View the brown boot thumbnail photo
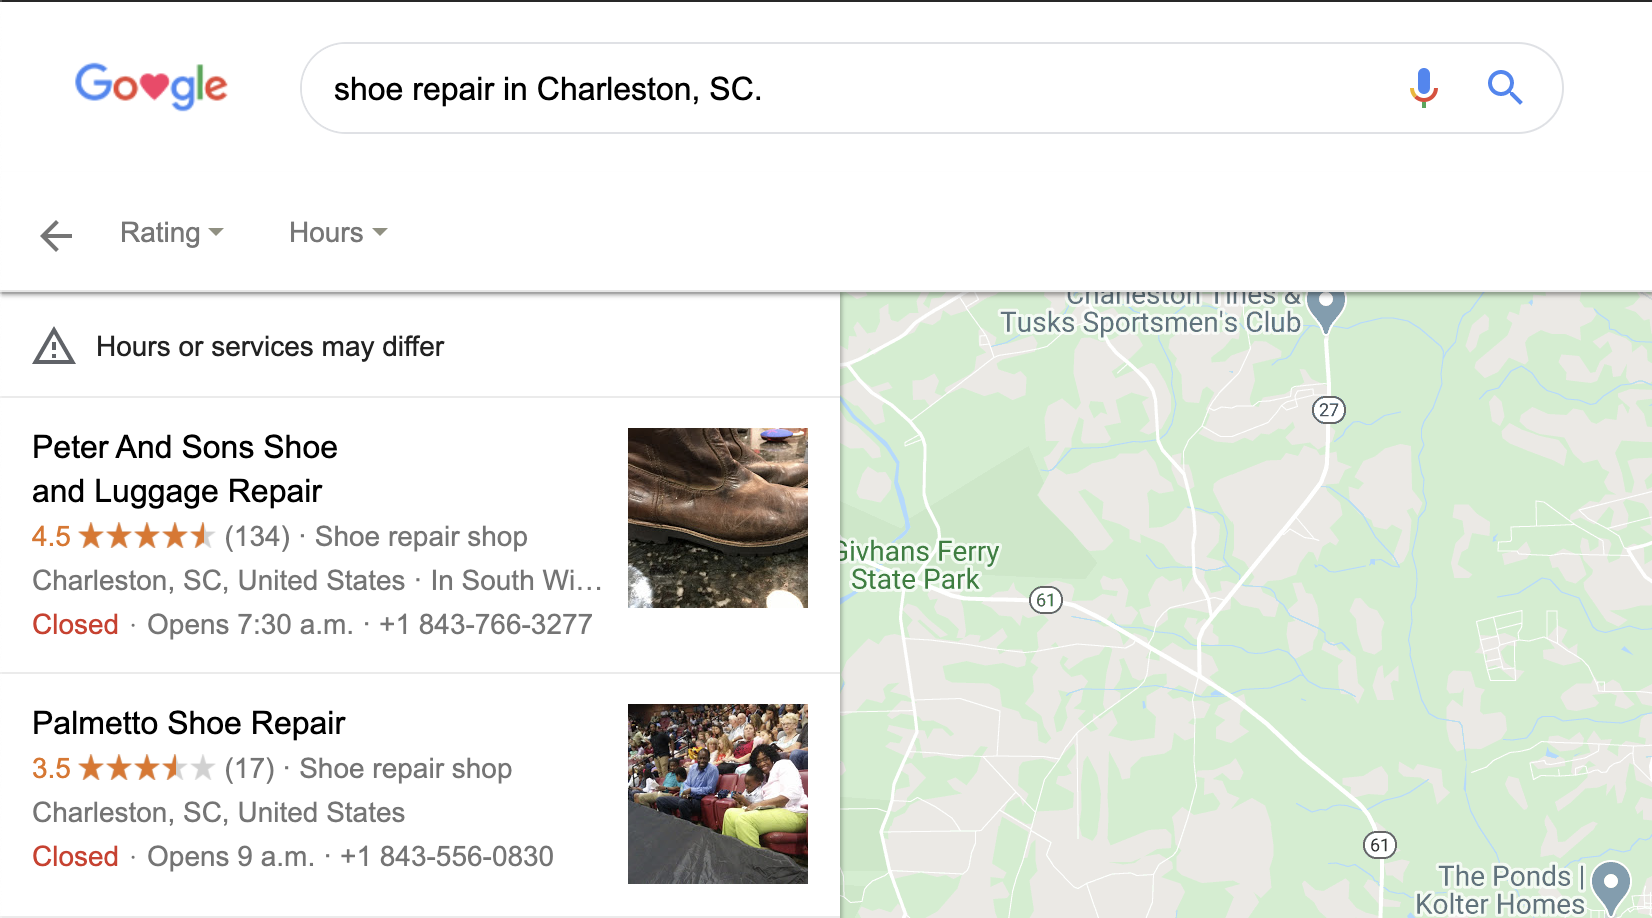 coord(718,518)
